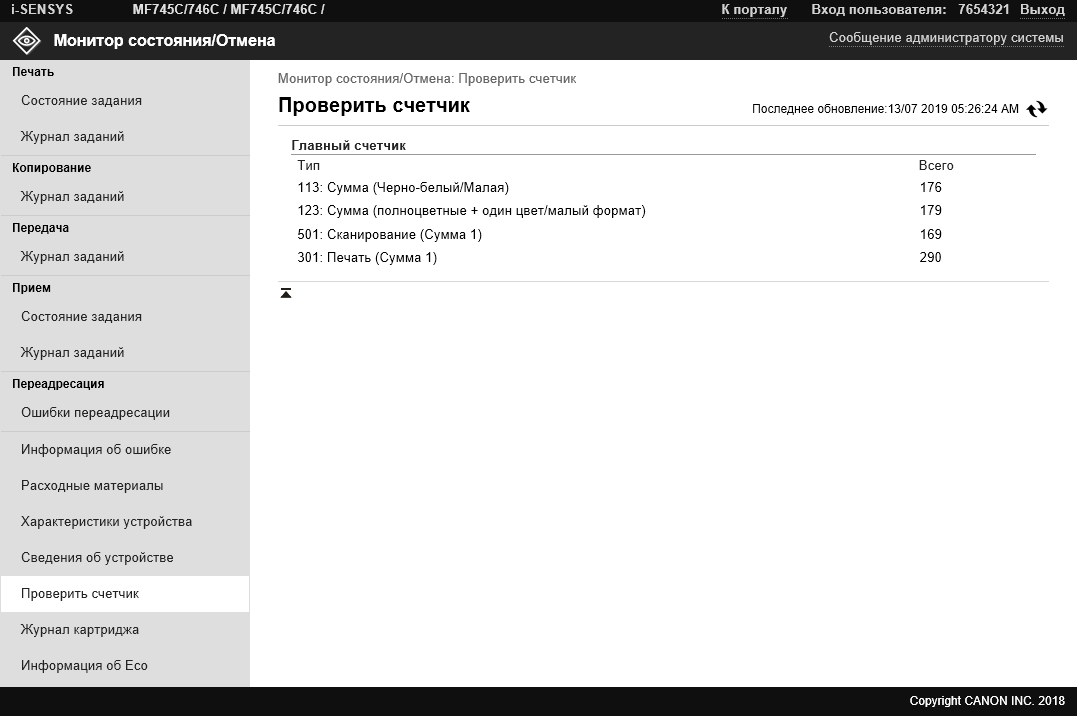Screen dimensions: 1077x716
Task: Click the Главный счетчик table title
Action: click(x=348, y=146)
